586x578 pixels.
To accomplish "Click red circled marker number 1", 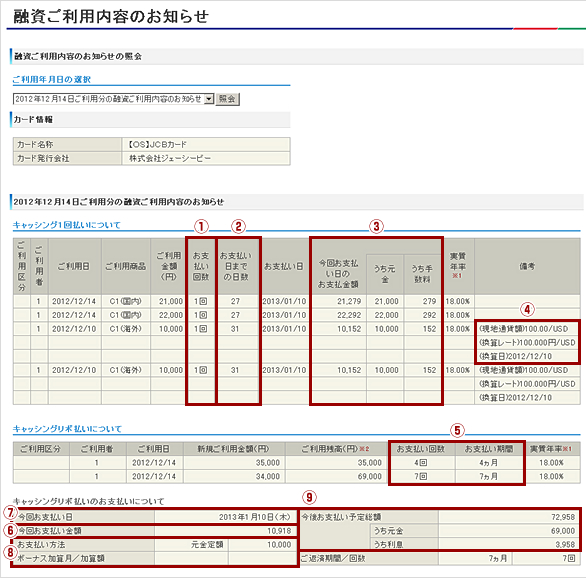I will (x=201, y=226).
